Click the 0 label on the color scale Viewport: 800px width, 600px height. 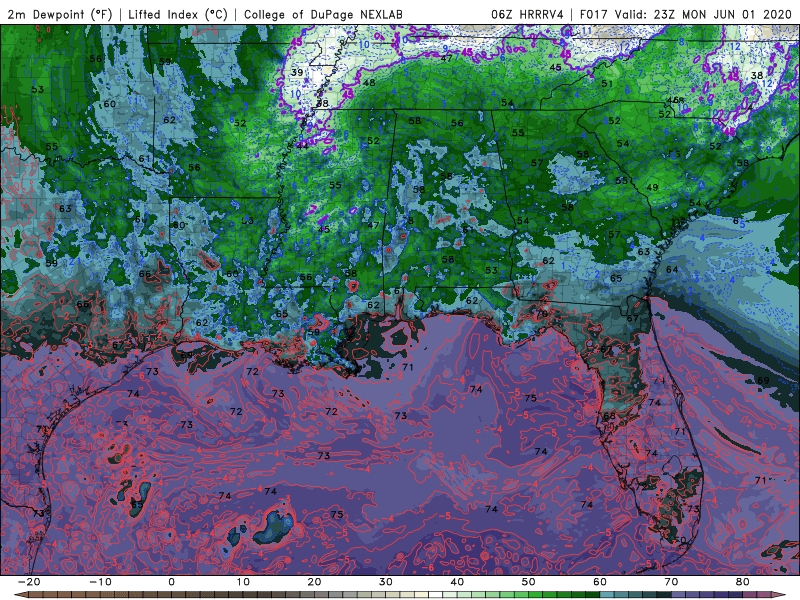pos(171,582)
